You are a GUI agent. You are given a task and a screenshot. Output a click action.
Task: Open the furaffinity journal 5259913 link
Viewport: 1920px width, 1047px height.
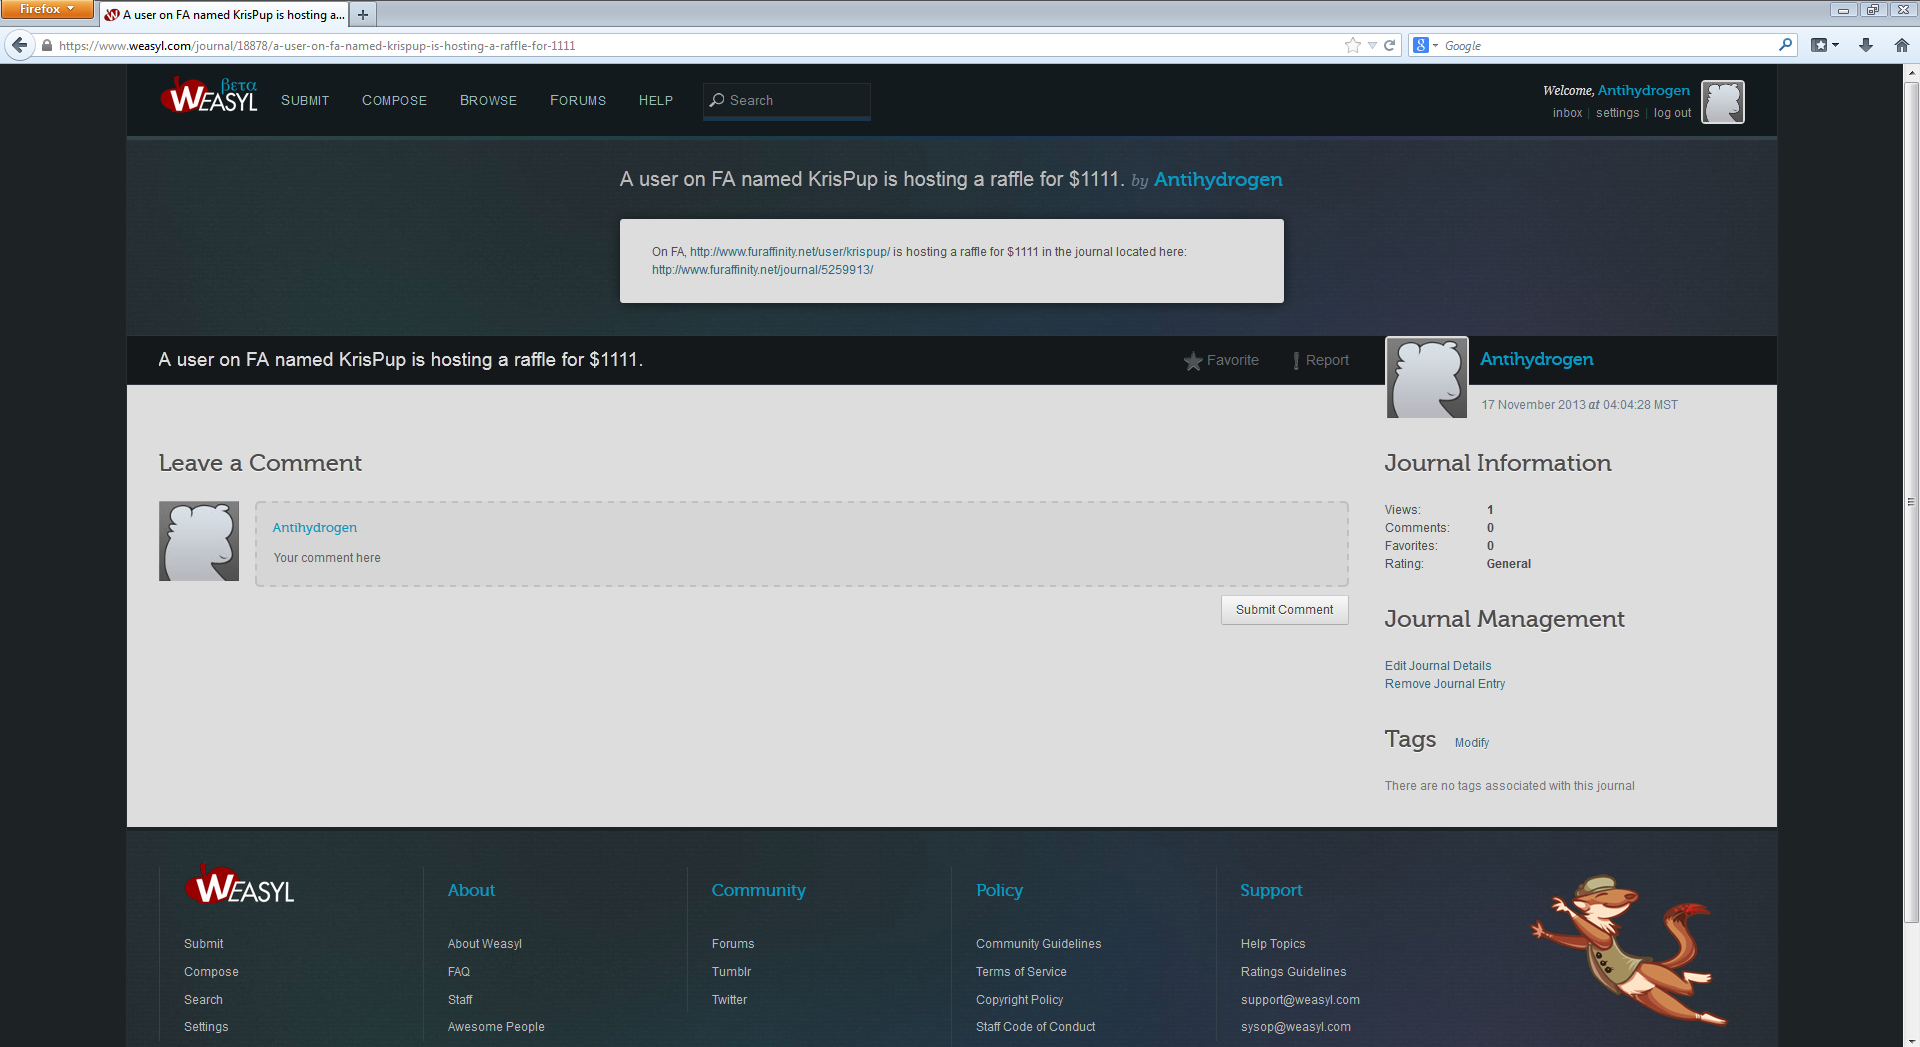(x=762, y=270)
